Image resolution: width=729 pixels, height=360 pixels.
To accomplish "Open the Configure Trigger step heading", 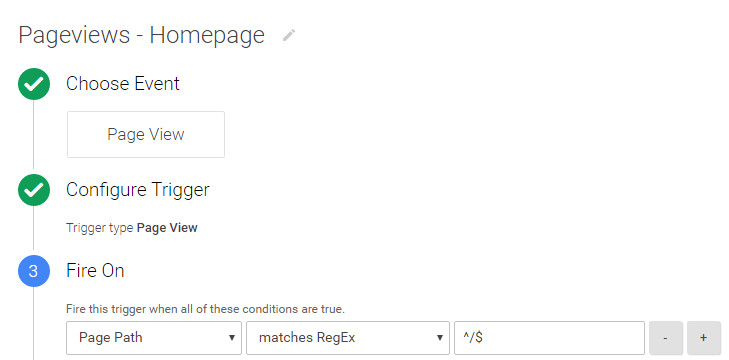I will (138, 190).
